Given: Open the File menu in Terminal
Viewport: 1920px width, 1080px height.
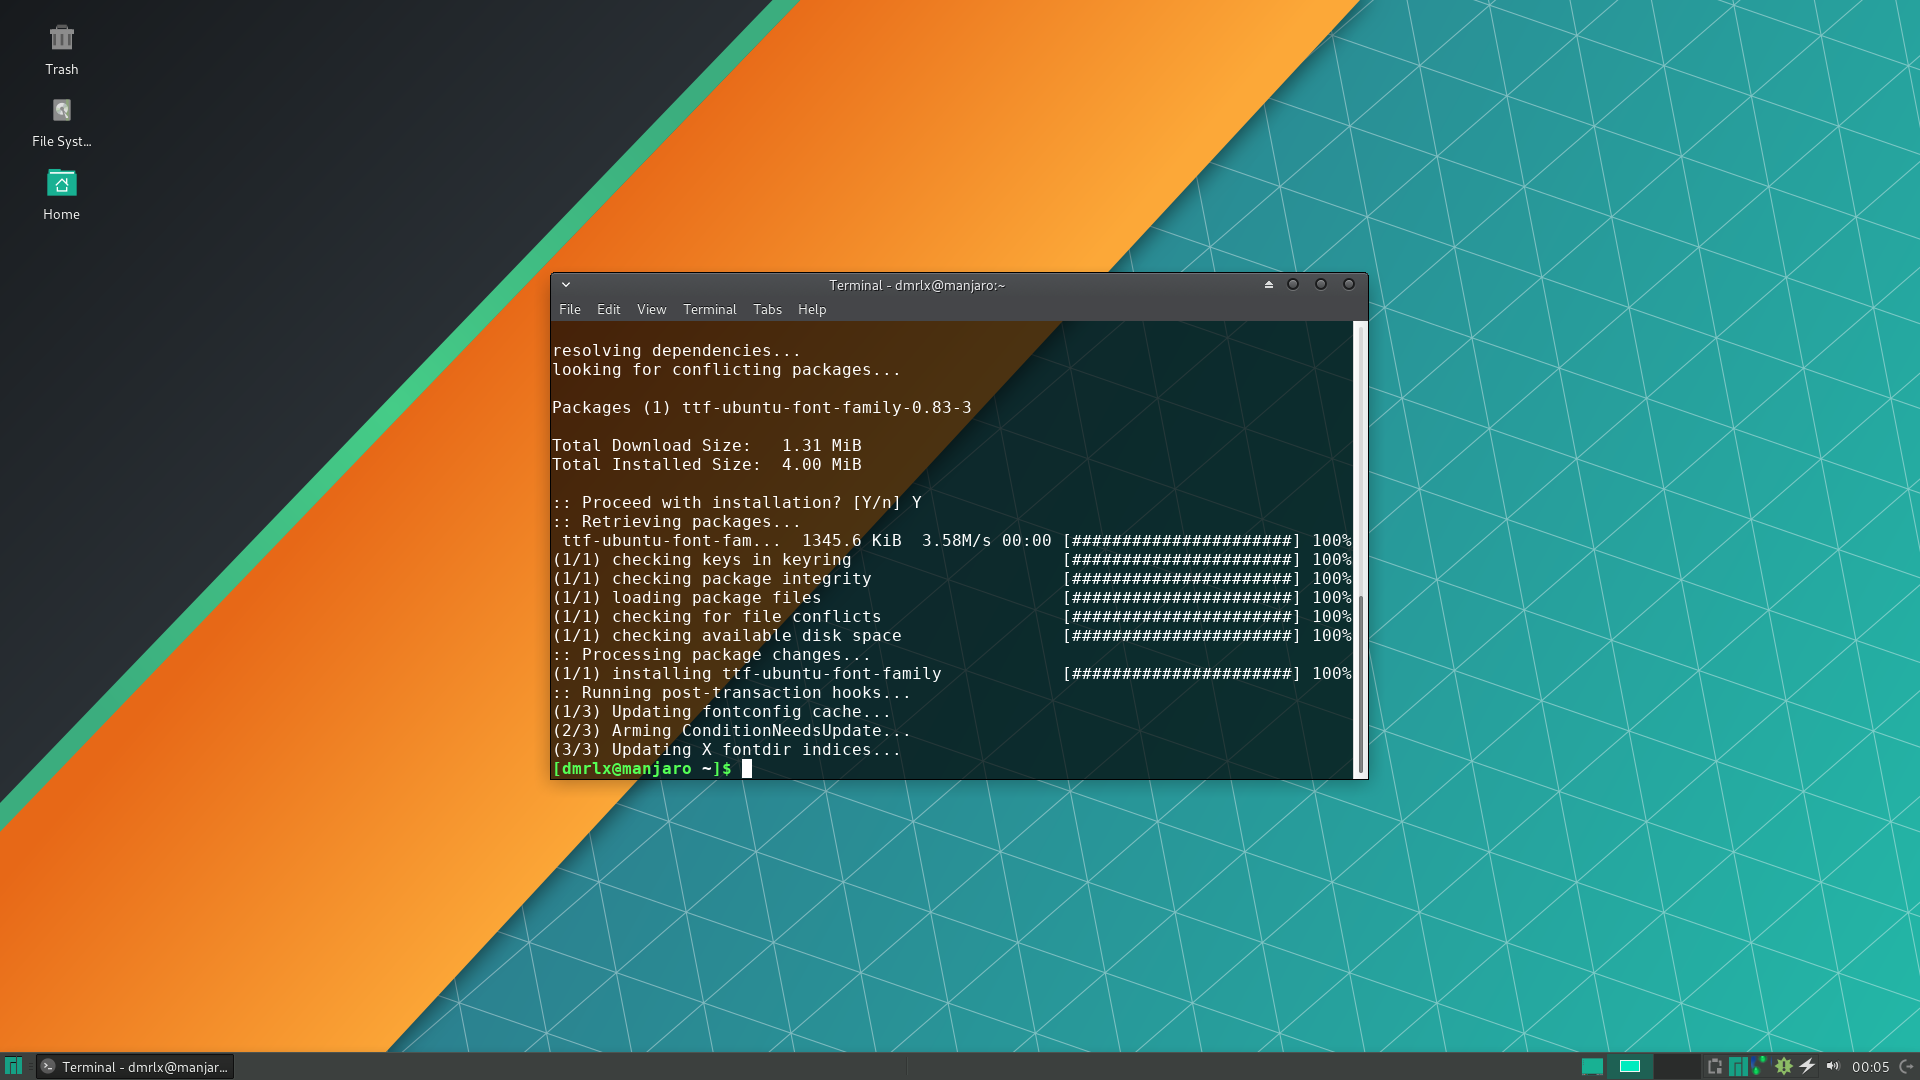Looking at the screenshot, I should [570, 310].
